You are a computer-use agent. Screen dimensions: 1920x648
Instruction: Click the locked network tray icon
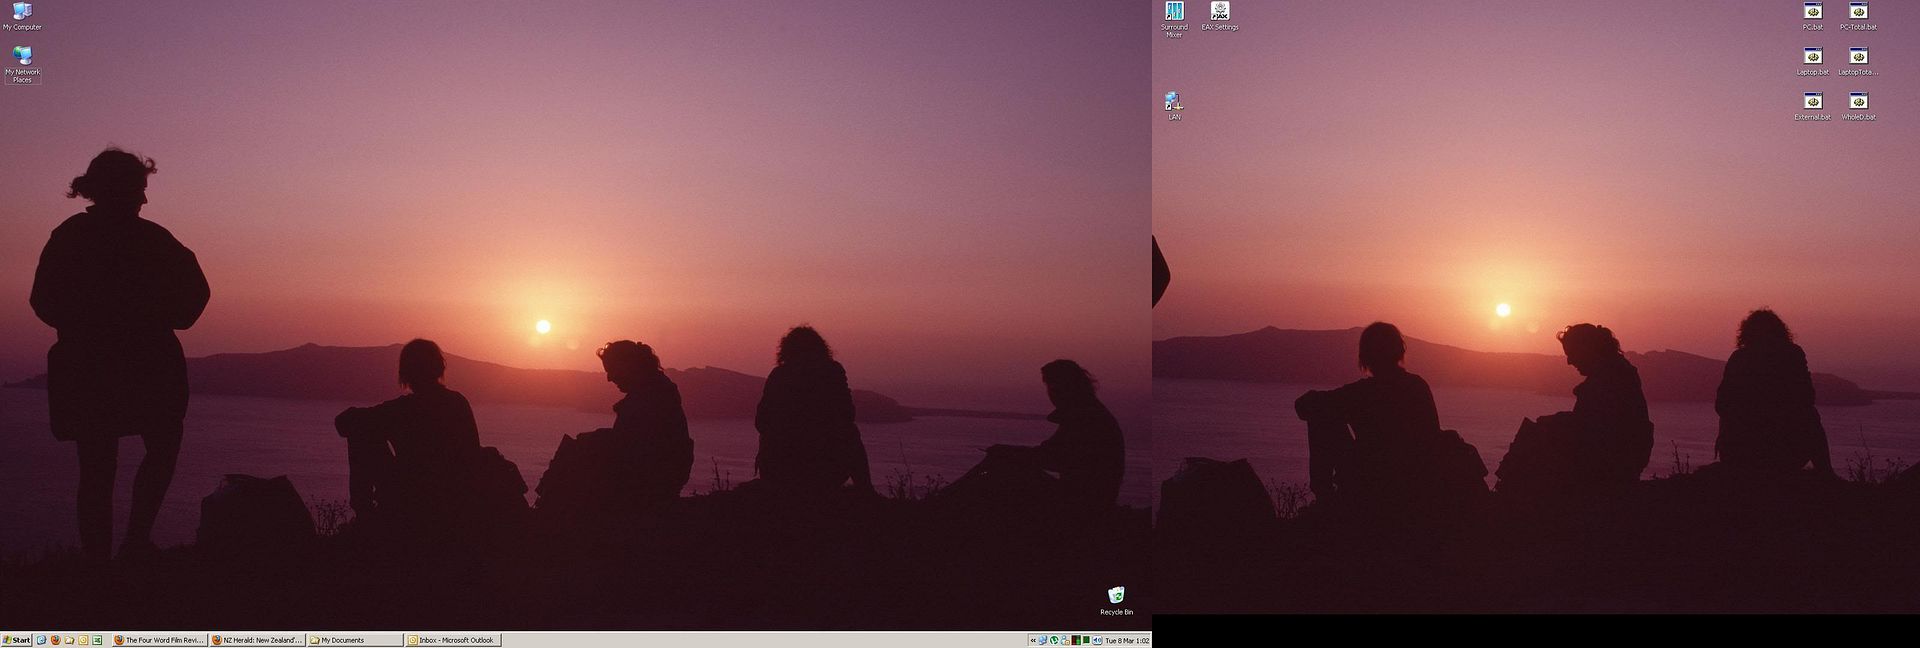(x=1065, y=641)
